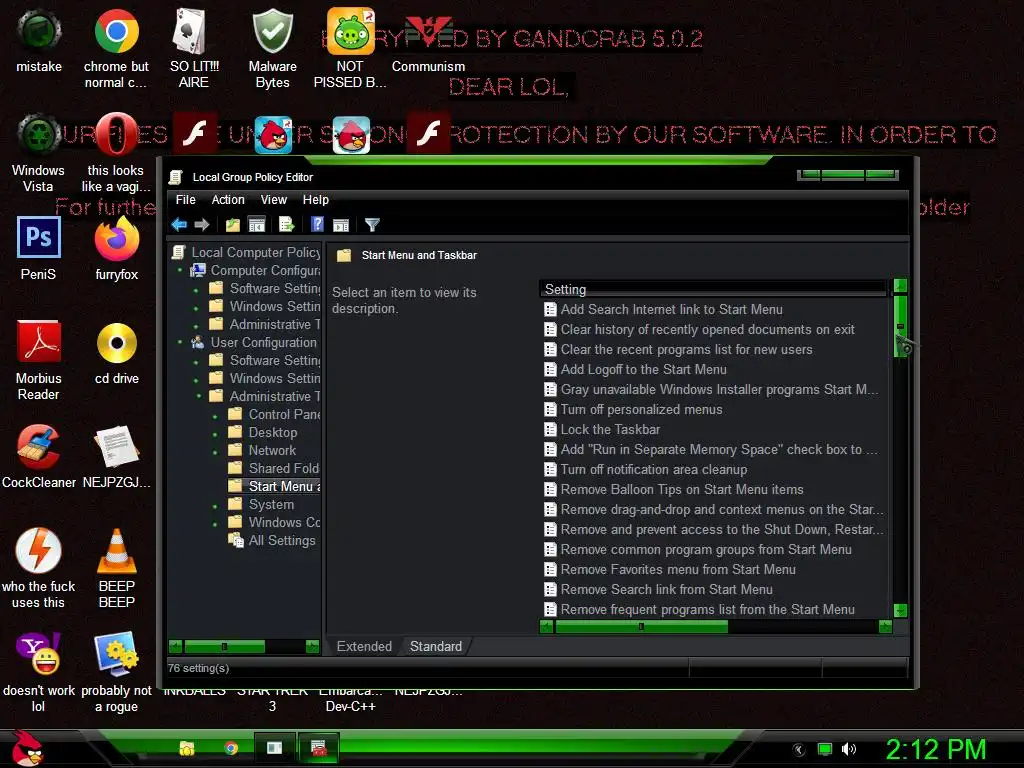Open the Action menu
This screenshot has height=768, width=1024.
(x=228, y=200)
